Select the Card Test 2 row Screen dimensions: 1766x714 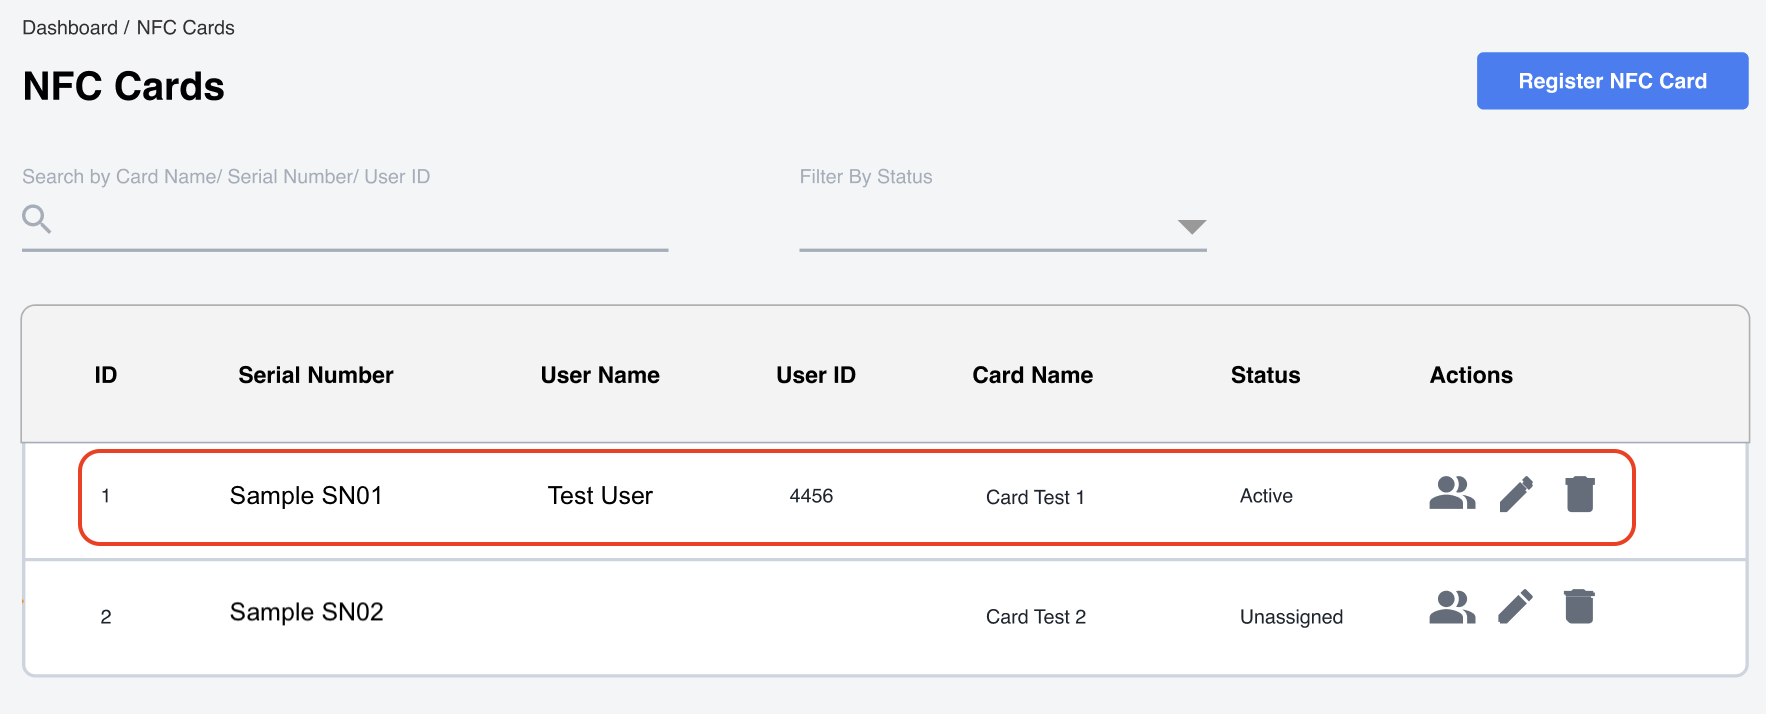pos(885,617)
